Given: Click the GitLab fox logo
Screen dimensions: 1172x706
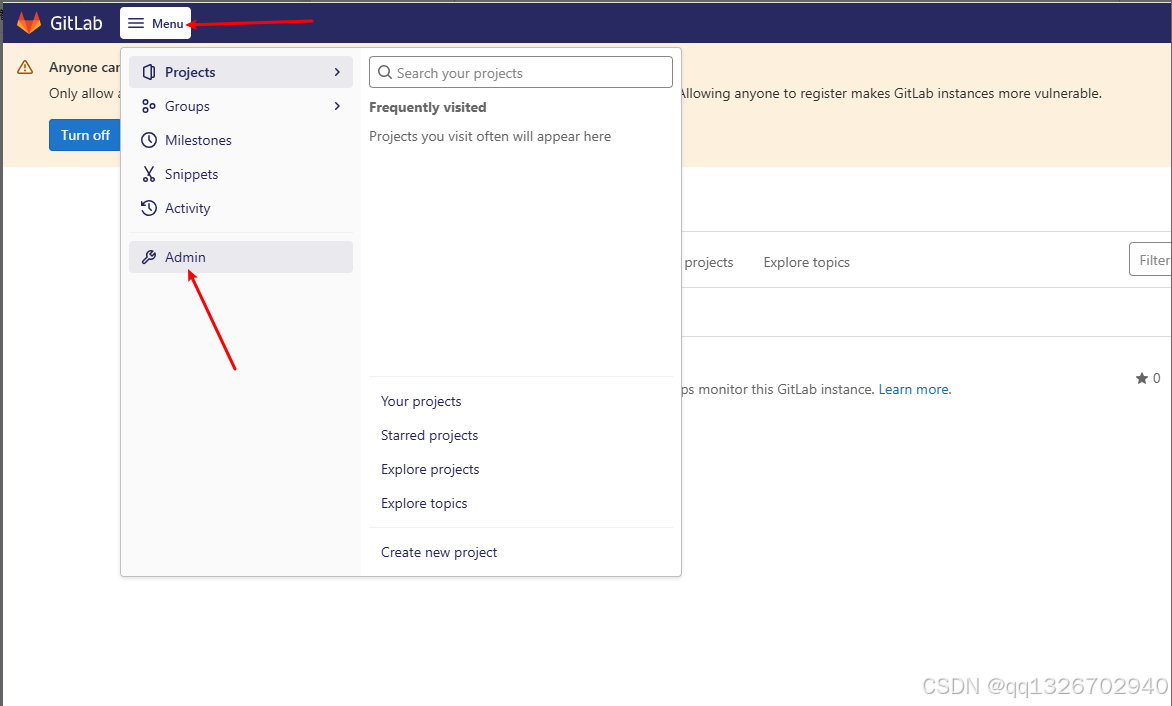Looking at the screenshot, I should pyautogui.click(x=29, y=23).
